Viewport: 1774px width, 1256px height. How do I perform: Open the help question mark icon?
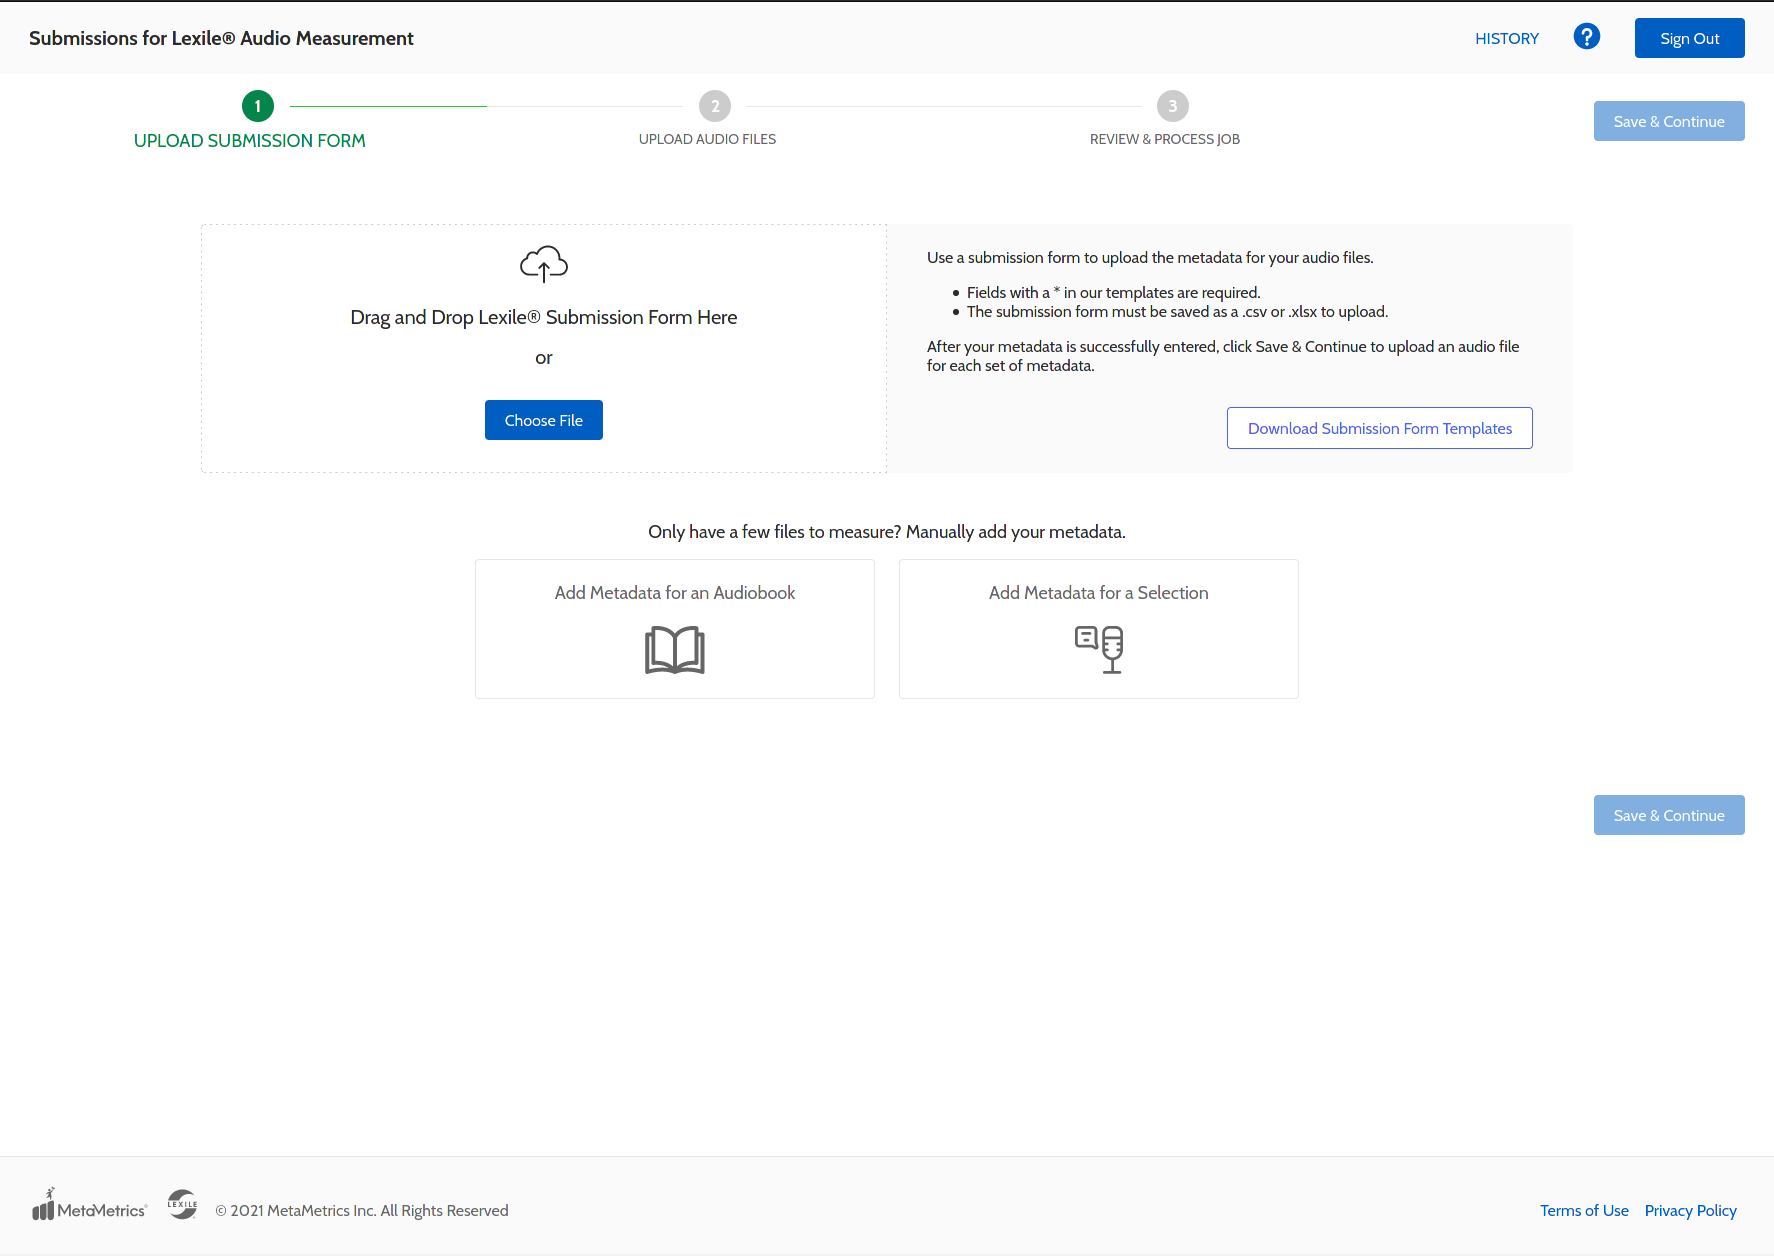point(1586,37)
